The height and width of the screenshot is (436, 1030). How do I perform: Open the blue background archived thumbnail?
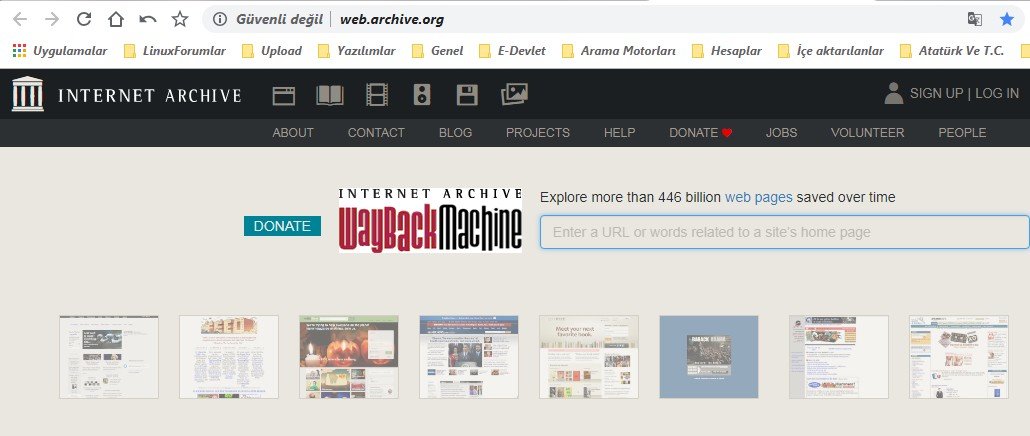pyautogui.click(x=709, y=357)
